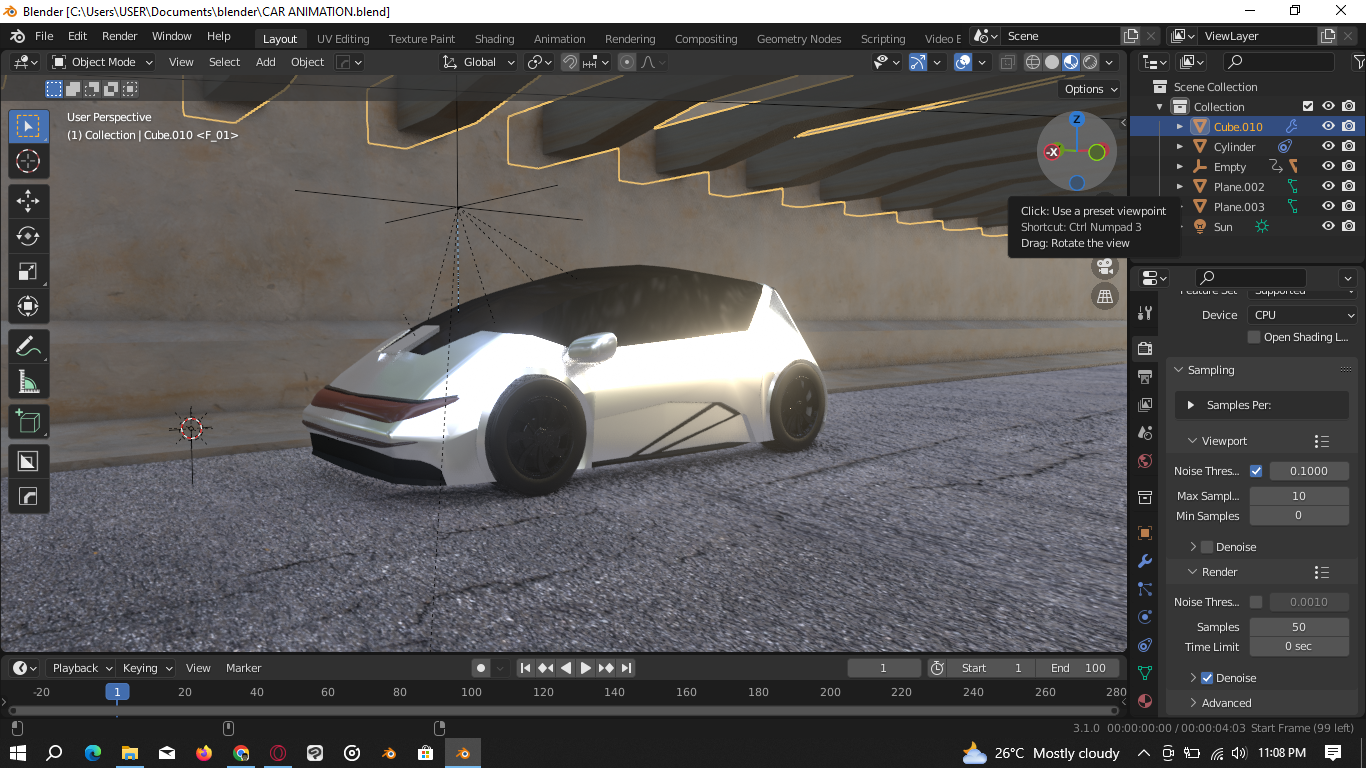Switch to Shading workspace
Viewport: 1366px width, 768px height.
click(494, 39)
